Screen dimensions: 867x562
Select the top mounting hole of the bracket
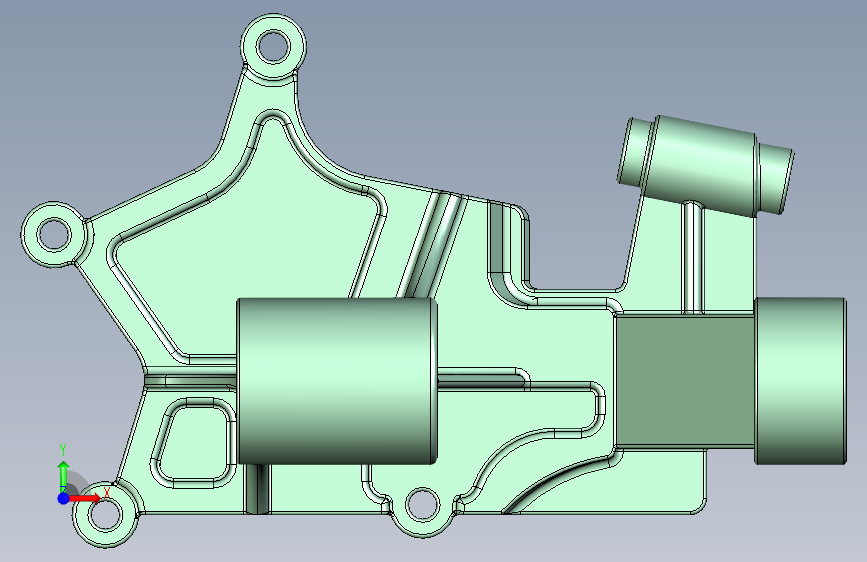click(274, 46)
